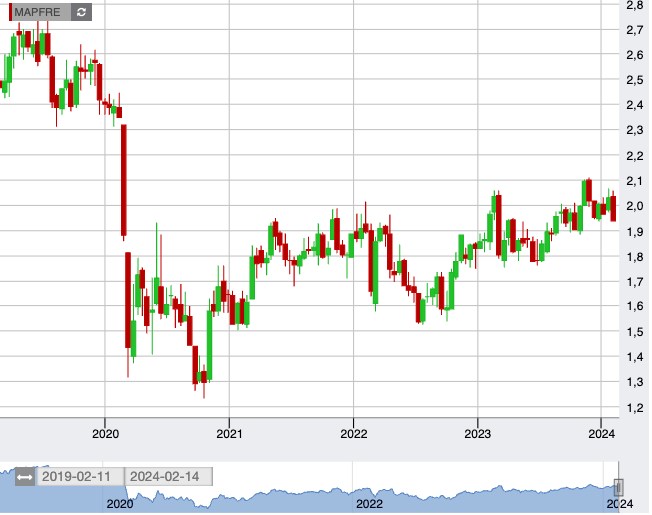Click the 2024 label on chart axis
This screenshot has width=652, height=515.
click(x=601, y=435)
